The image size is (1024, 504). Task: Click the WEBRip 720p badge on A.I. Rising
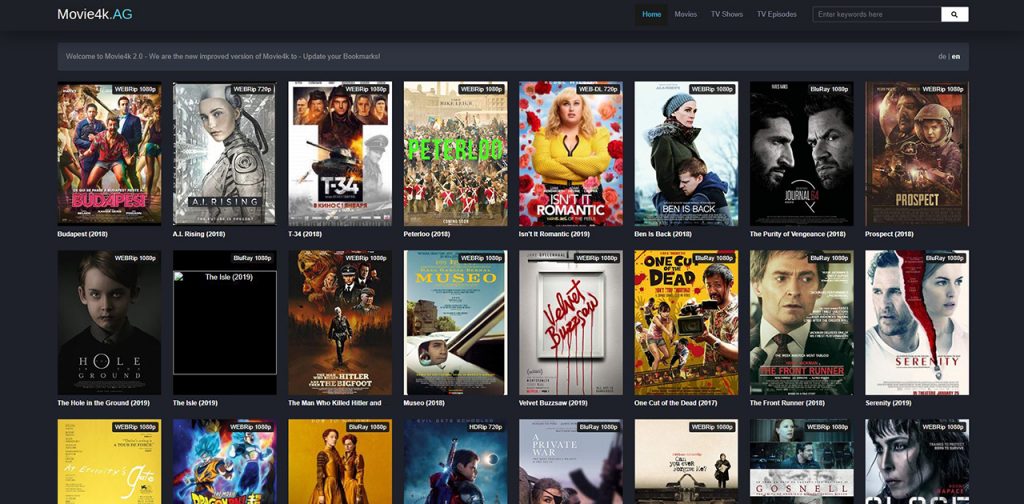(x=252, y=89)
